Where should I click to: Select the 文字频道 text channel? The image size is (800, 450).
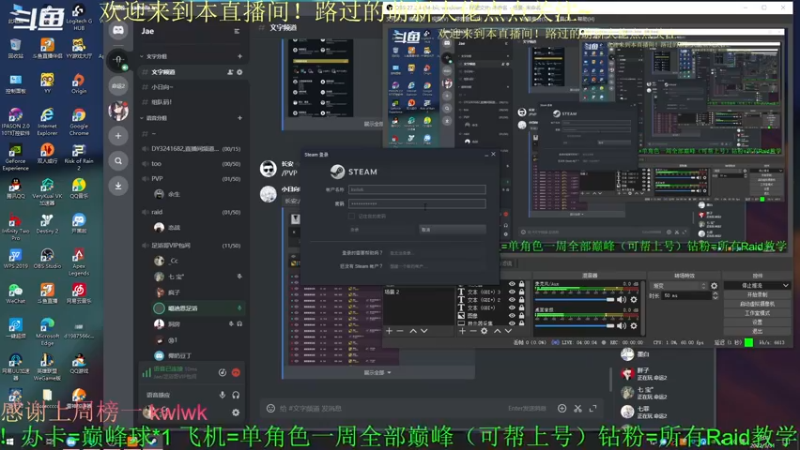coord(192,72)
